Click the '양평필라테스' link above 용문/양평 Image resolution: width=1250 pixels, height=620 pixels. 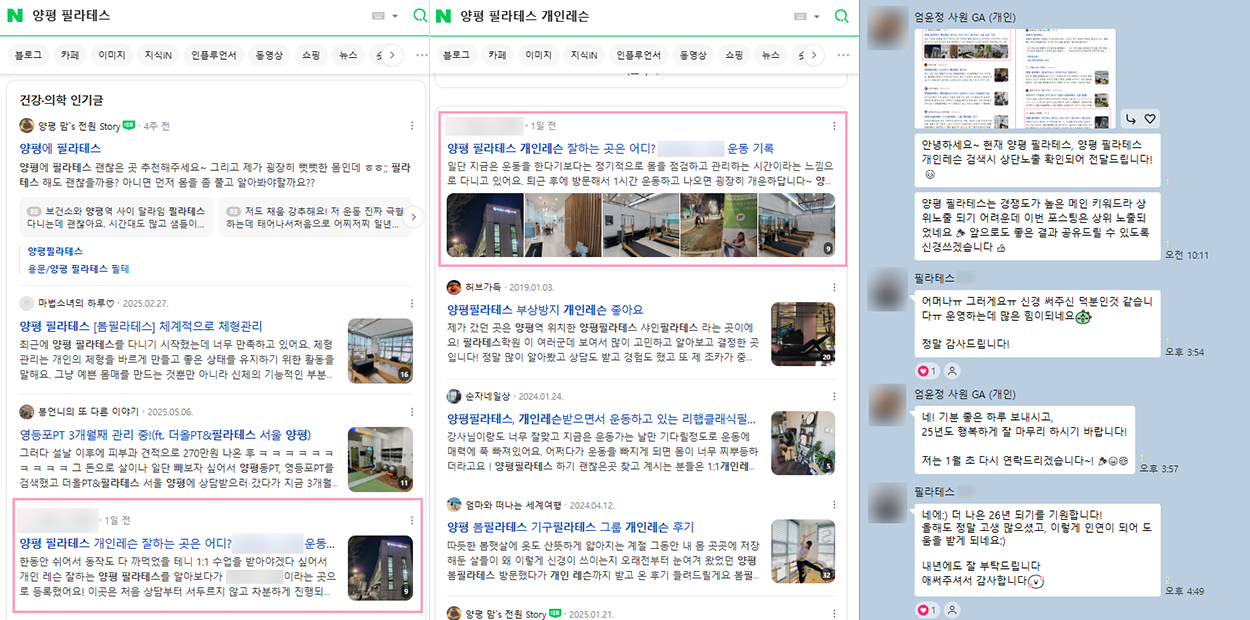point(55,251)
